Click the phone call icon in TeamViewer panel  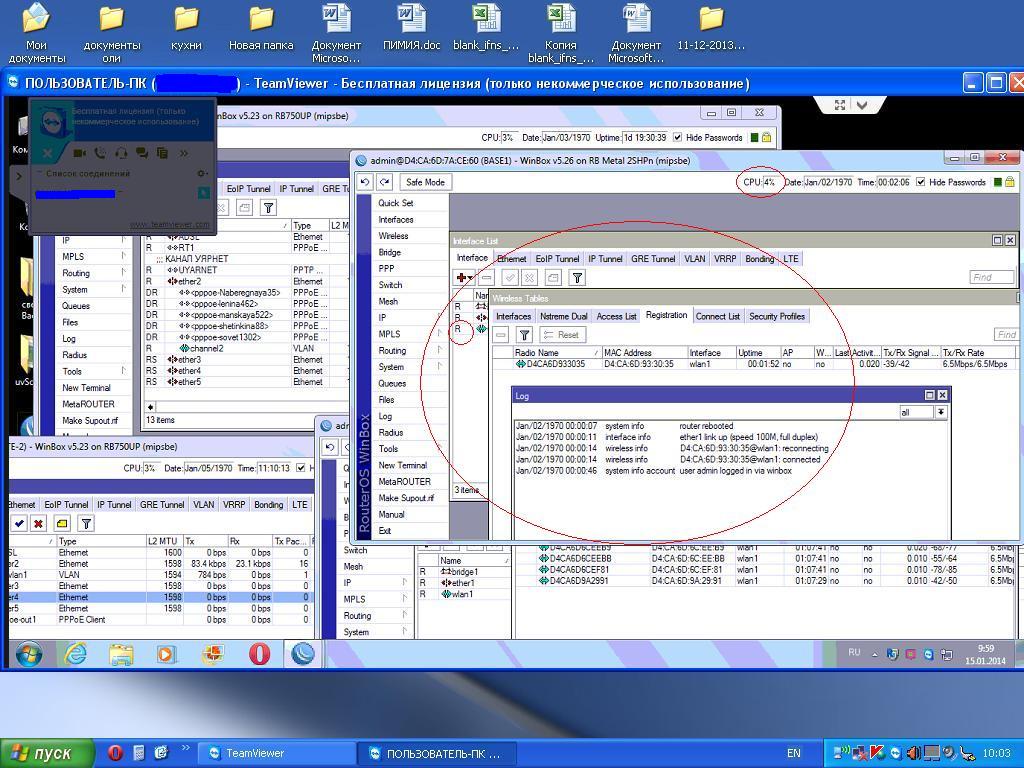click(100, 153)
